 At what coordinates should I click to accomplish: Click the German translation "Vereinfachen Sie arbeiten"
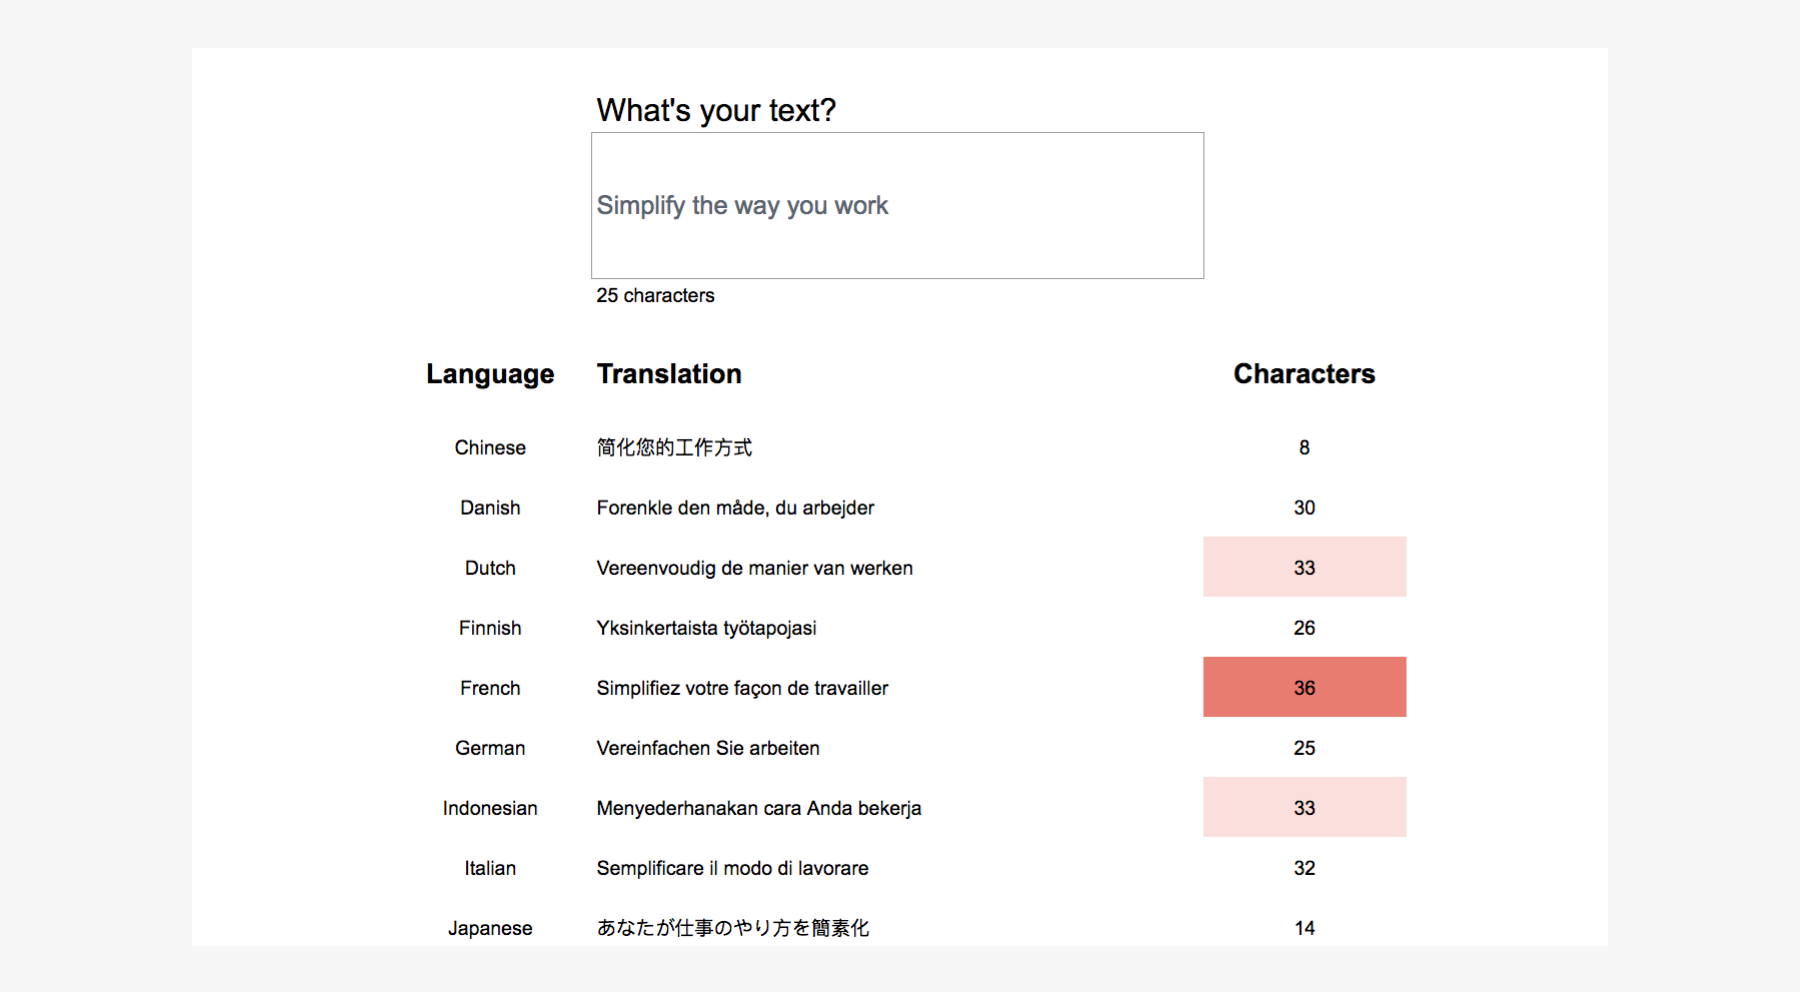(708, 748)
